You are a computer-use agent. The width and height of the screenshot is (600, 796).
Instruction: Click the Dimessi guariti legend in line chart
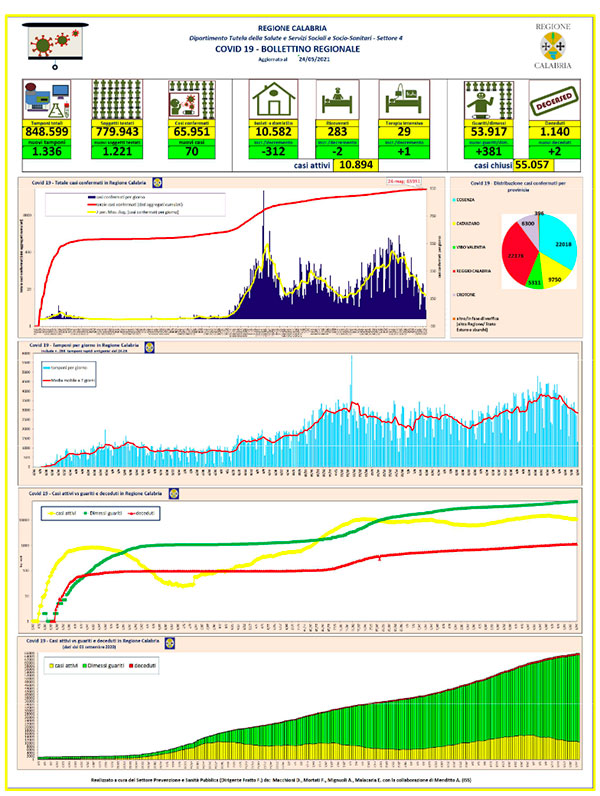tap(102, 513)
